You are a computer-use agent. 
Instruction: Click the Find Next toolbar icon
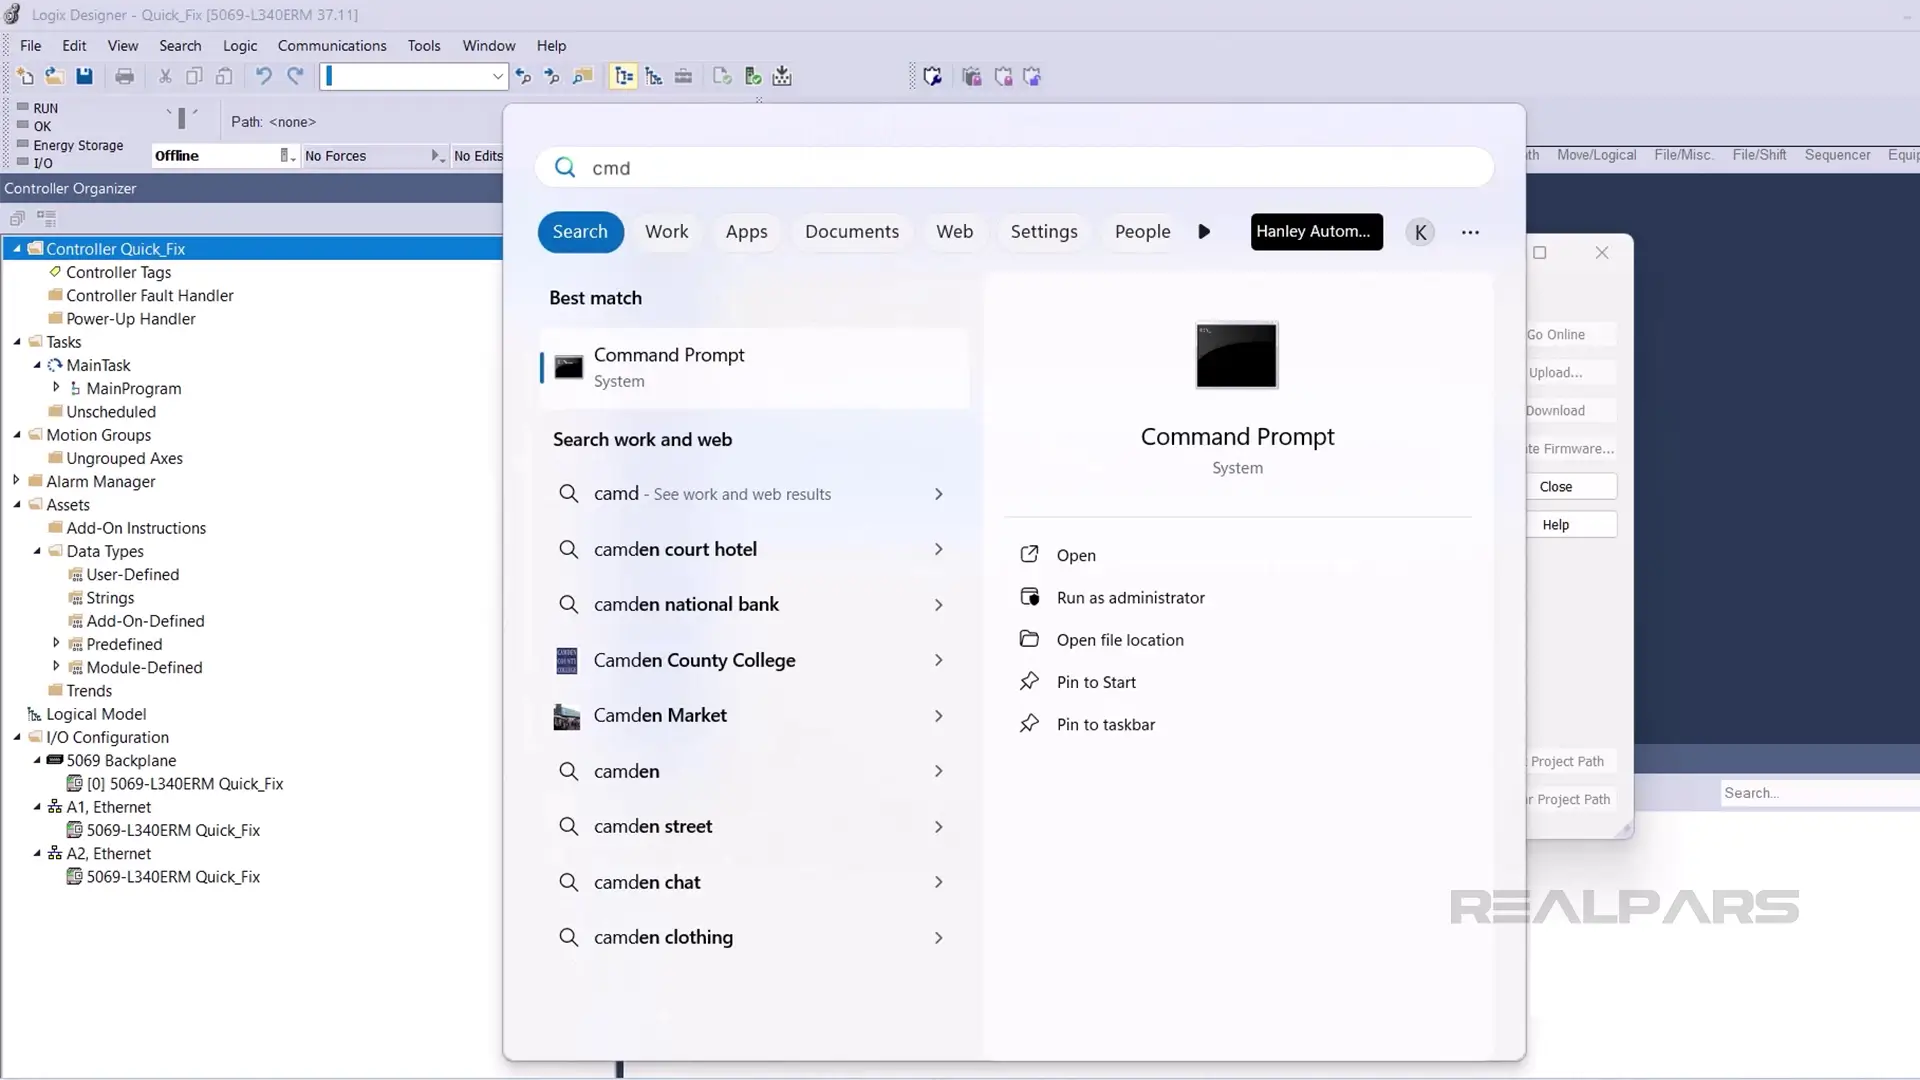(x=552, y=76)
